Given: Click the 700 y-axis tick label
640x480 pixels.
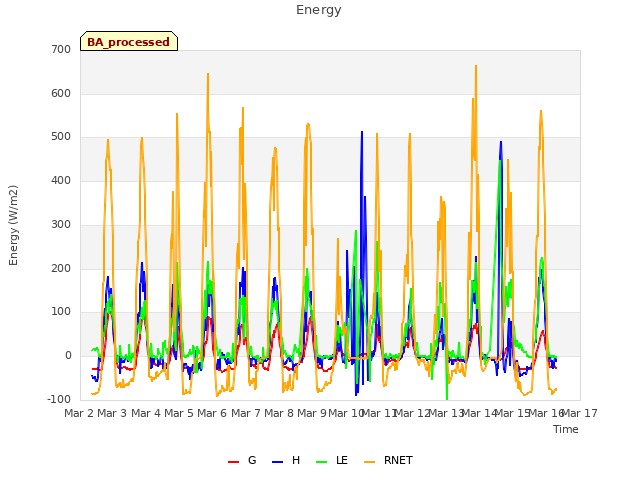Looking at the screenshot, I should click(x=61, y=49).
